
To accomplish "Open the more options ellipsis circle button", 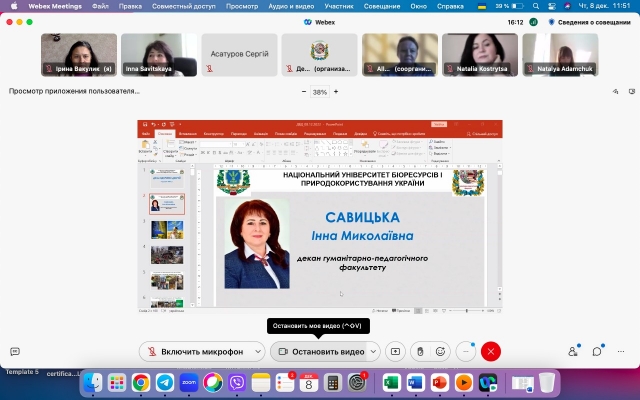I will (x=466, y=351).
